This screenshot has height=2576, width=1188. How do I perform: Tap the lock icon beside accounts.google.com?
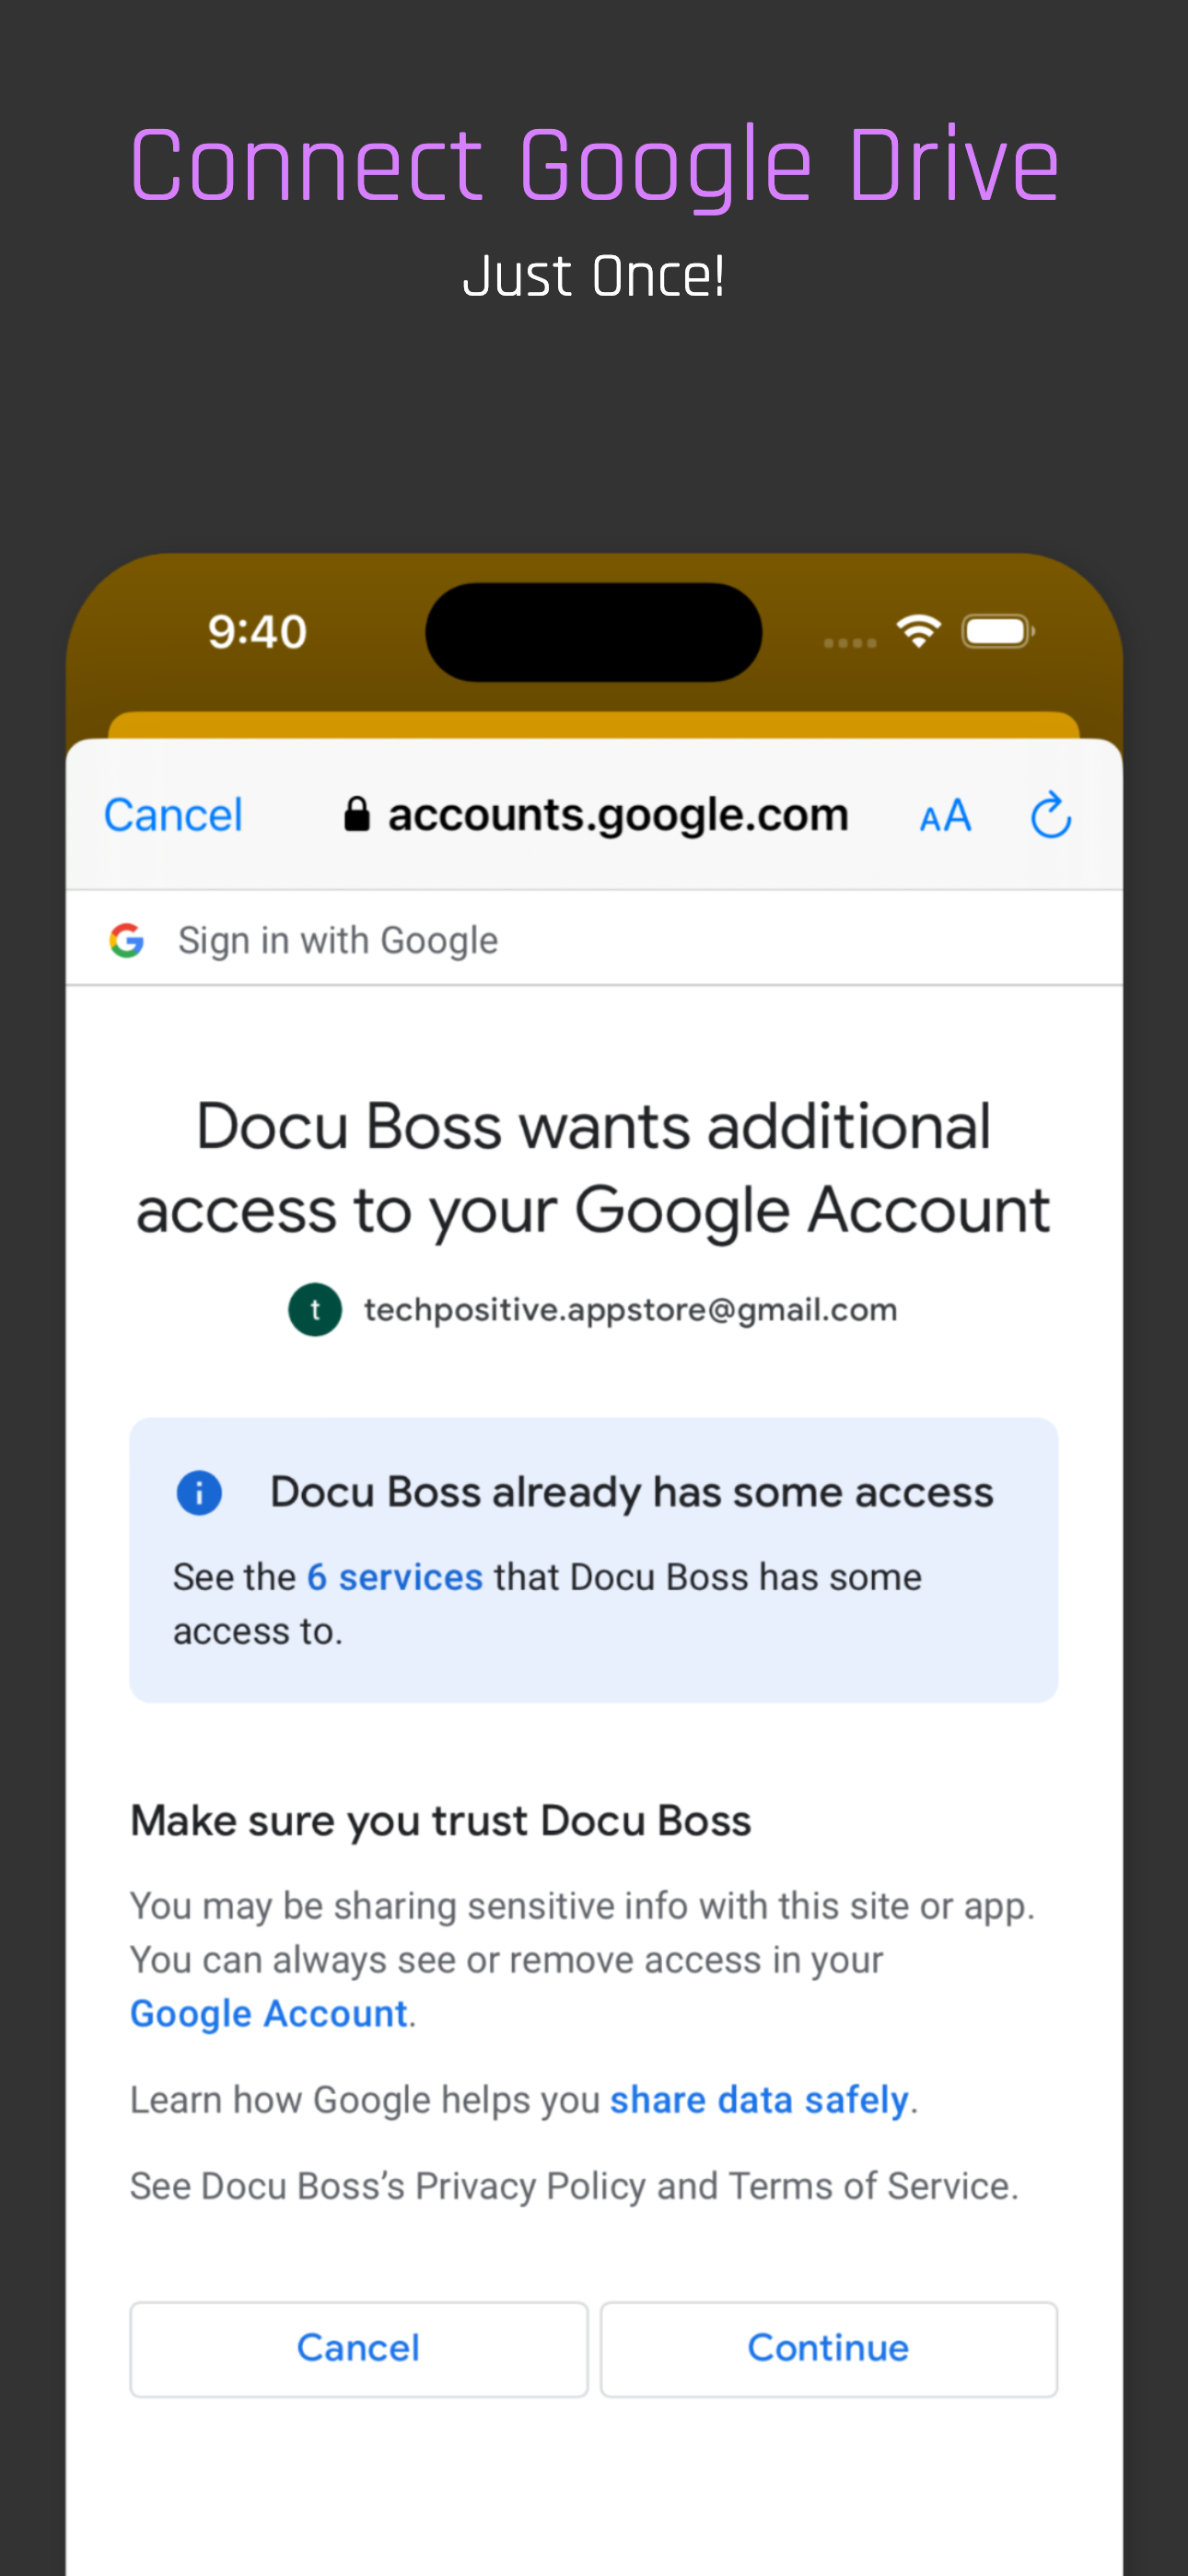[x=357, y=814]
